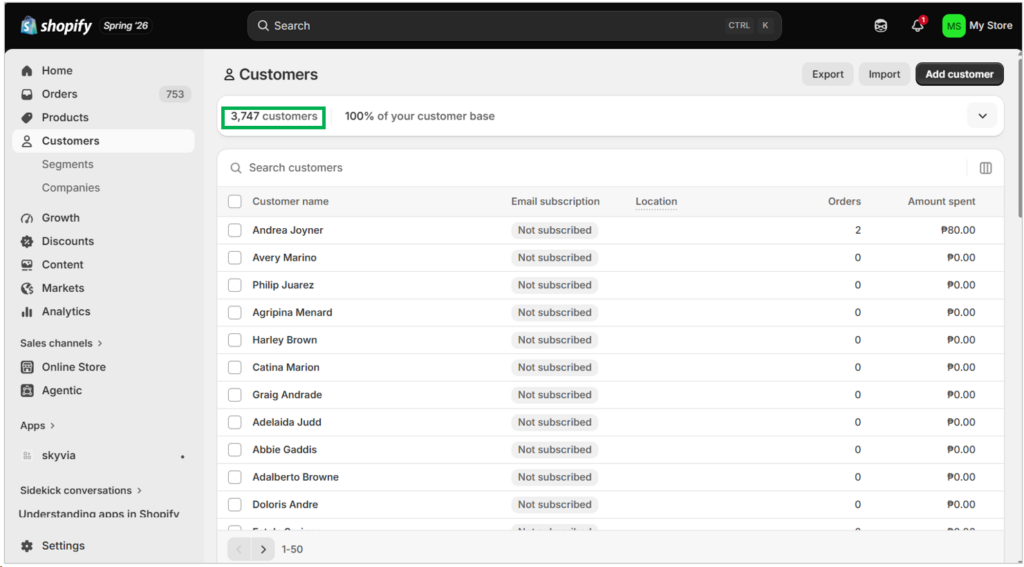Image resolution: width=1024 pixels, height=567 pixels.
Task: Click the Shopify logo
Action: (x=56, y=25)
